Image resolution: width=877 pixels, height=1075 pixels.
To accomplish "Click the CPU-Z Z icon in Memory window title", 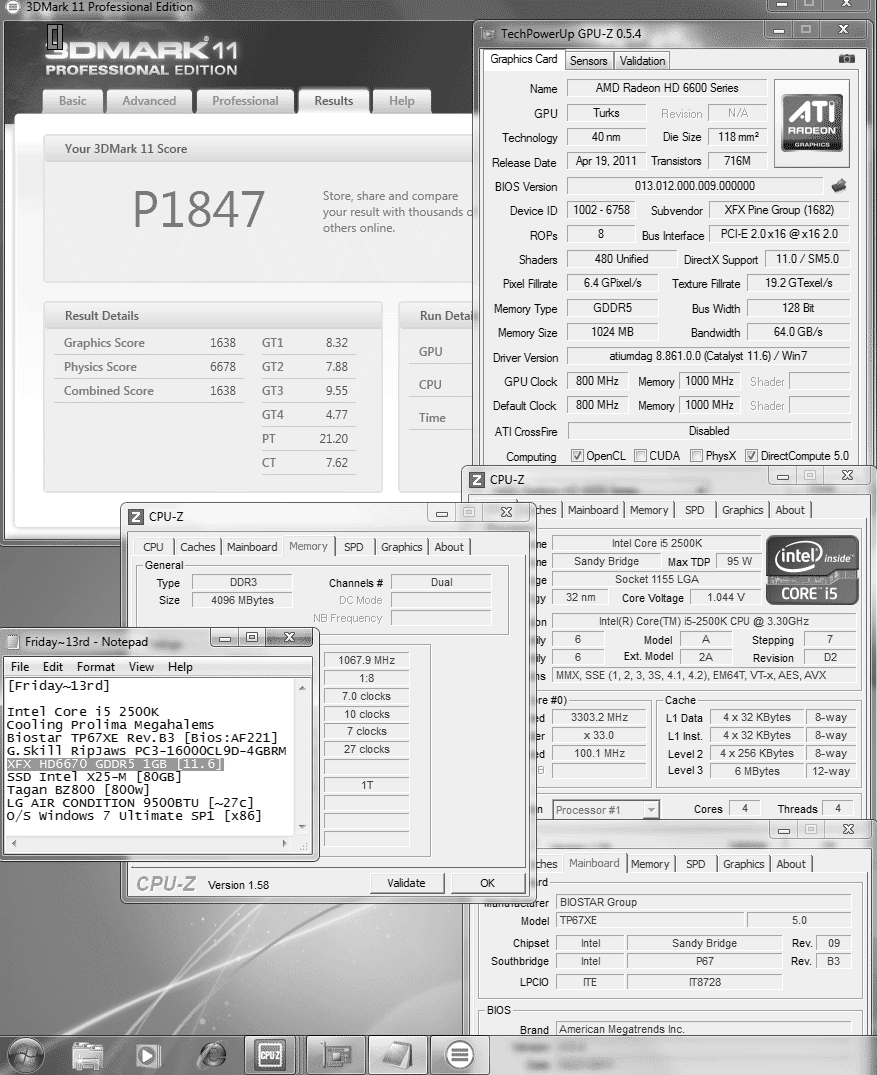I will pos(136,517).
